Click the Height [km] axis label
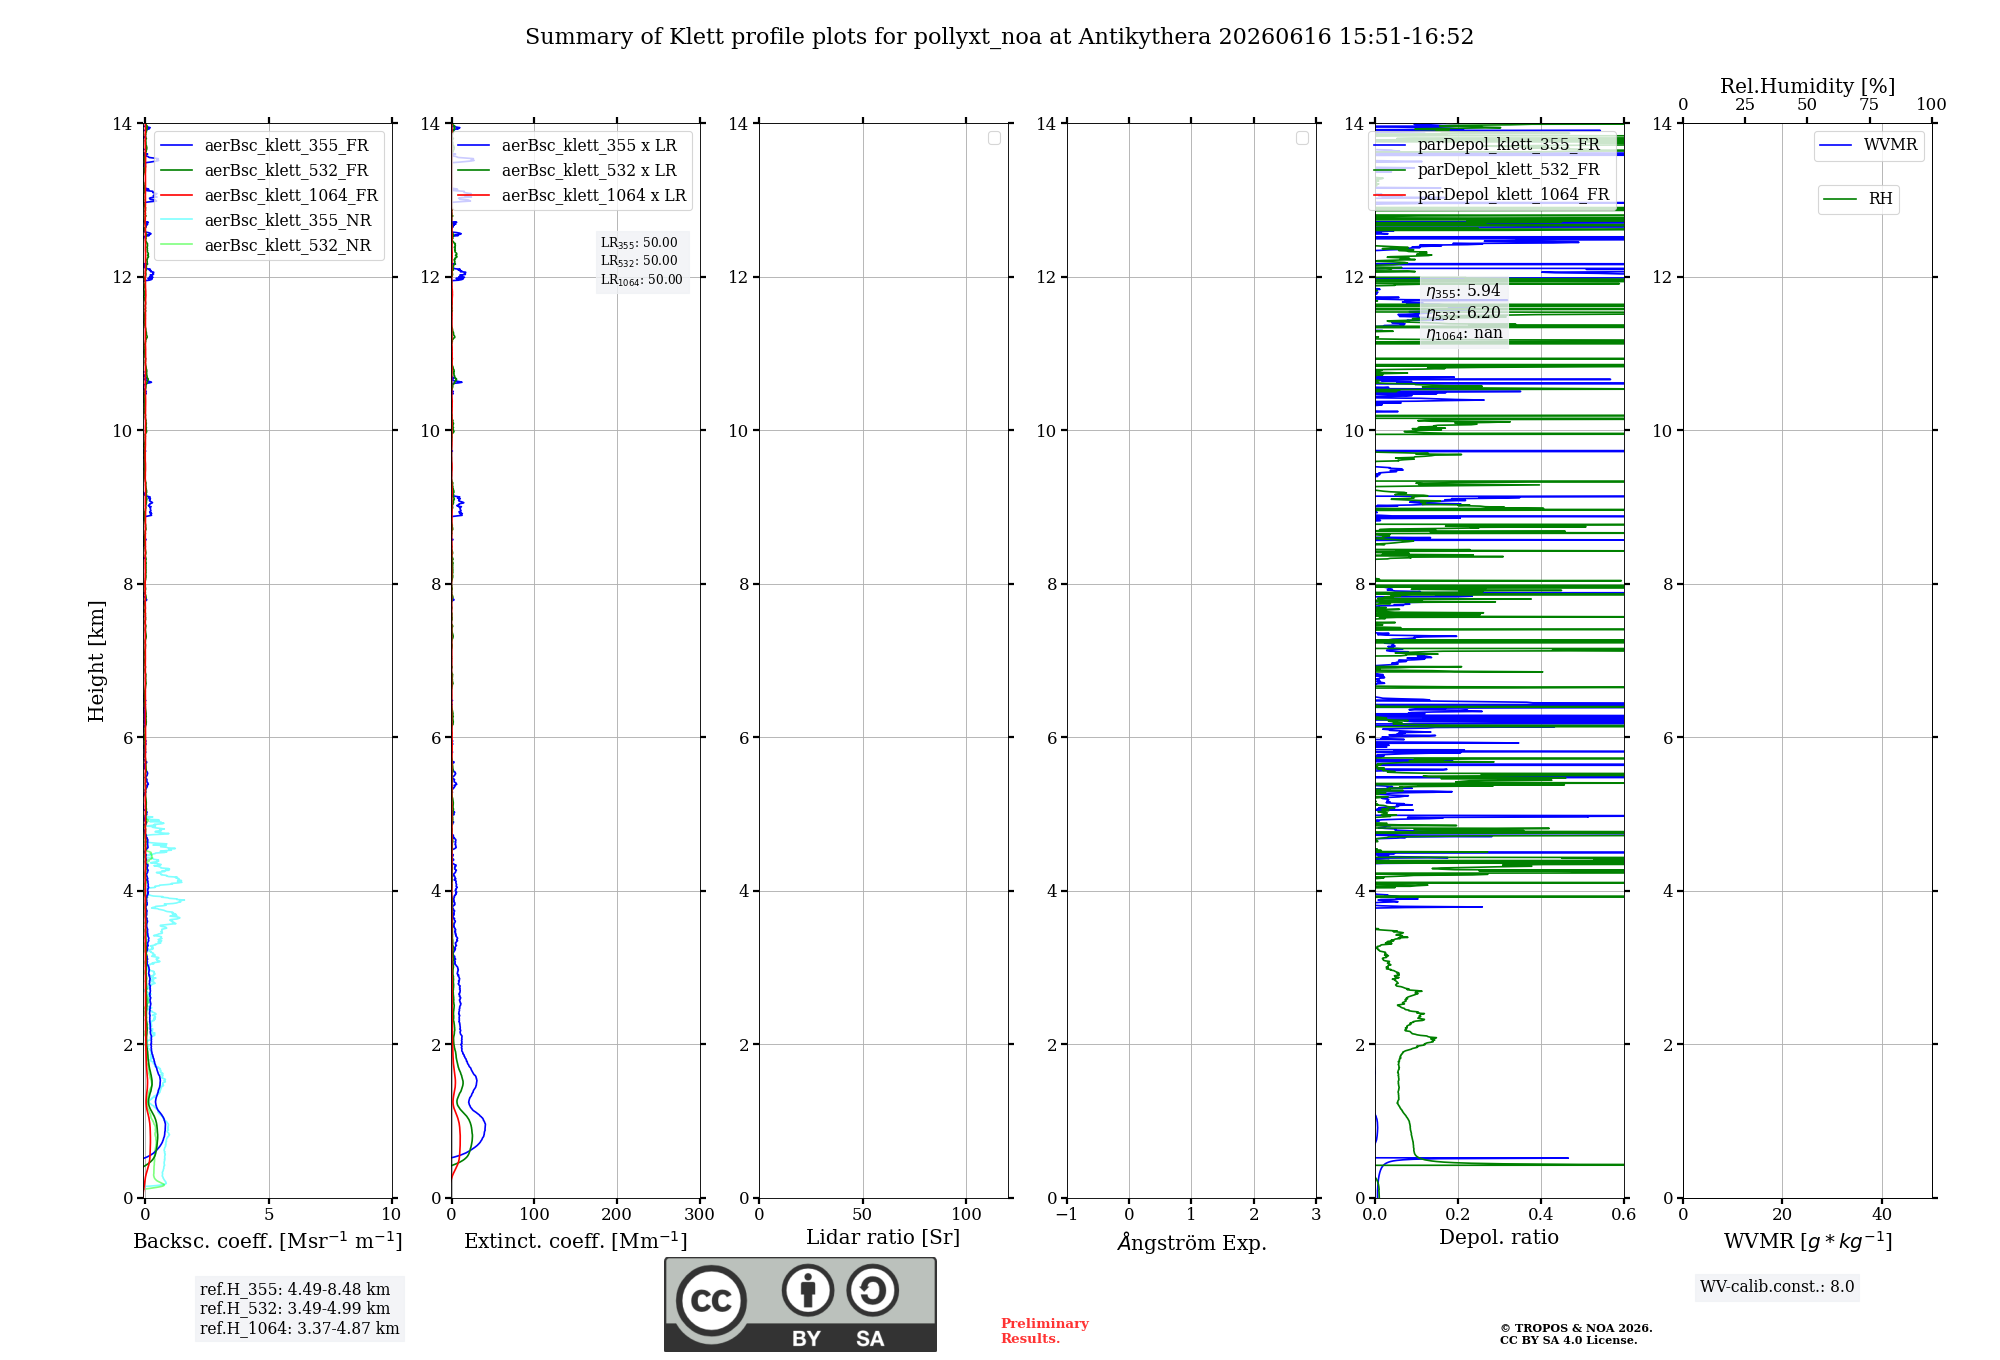Viewport: 2000px width, 1360px height. (x=96, y=661)
